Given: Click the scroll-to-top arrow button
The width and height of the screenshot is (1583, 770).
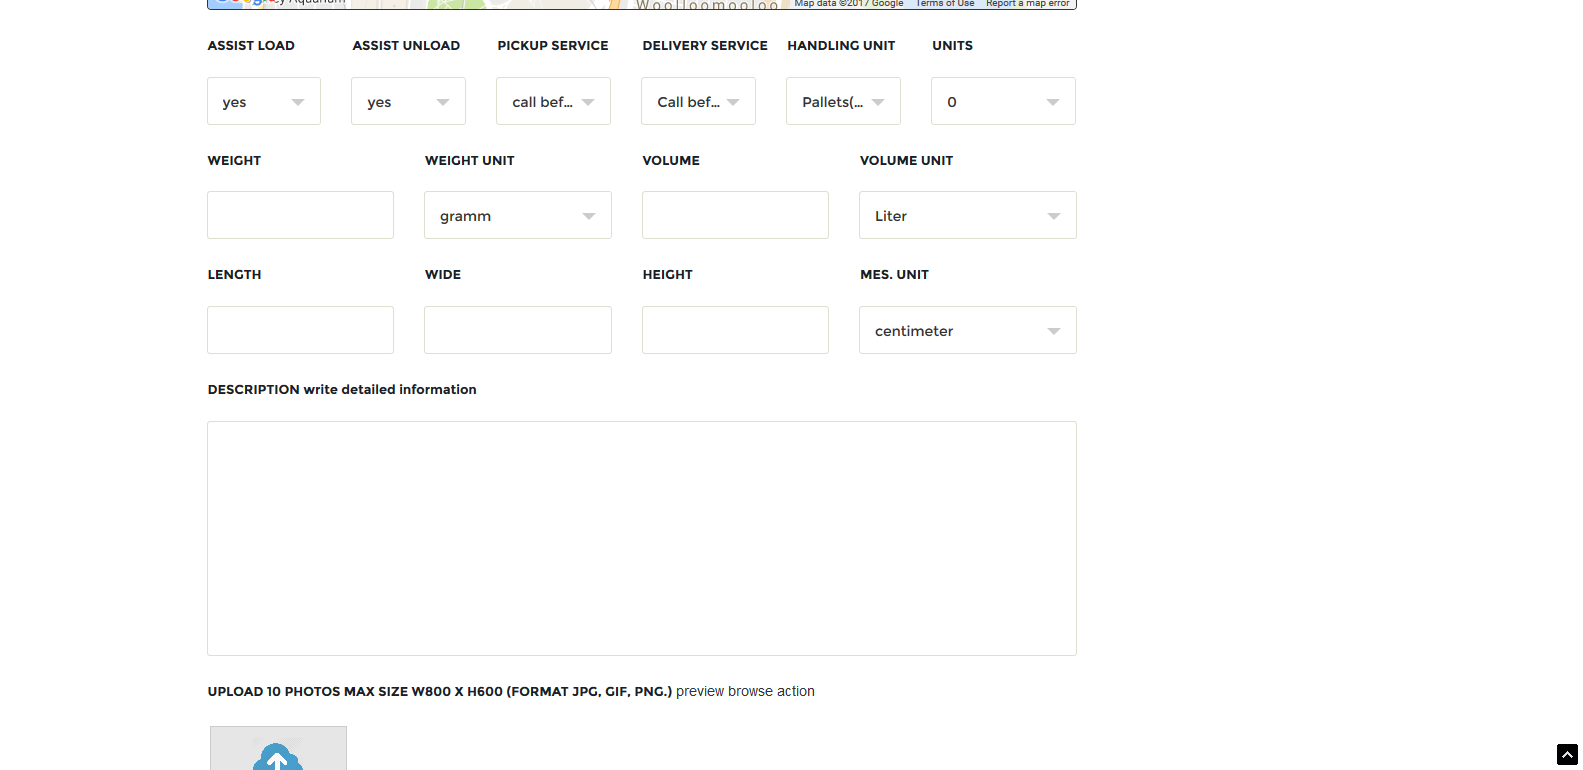Looking at the screenshot, I should coord(1567,755).
